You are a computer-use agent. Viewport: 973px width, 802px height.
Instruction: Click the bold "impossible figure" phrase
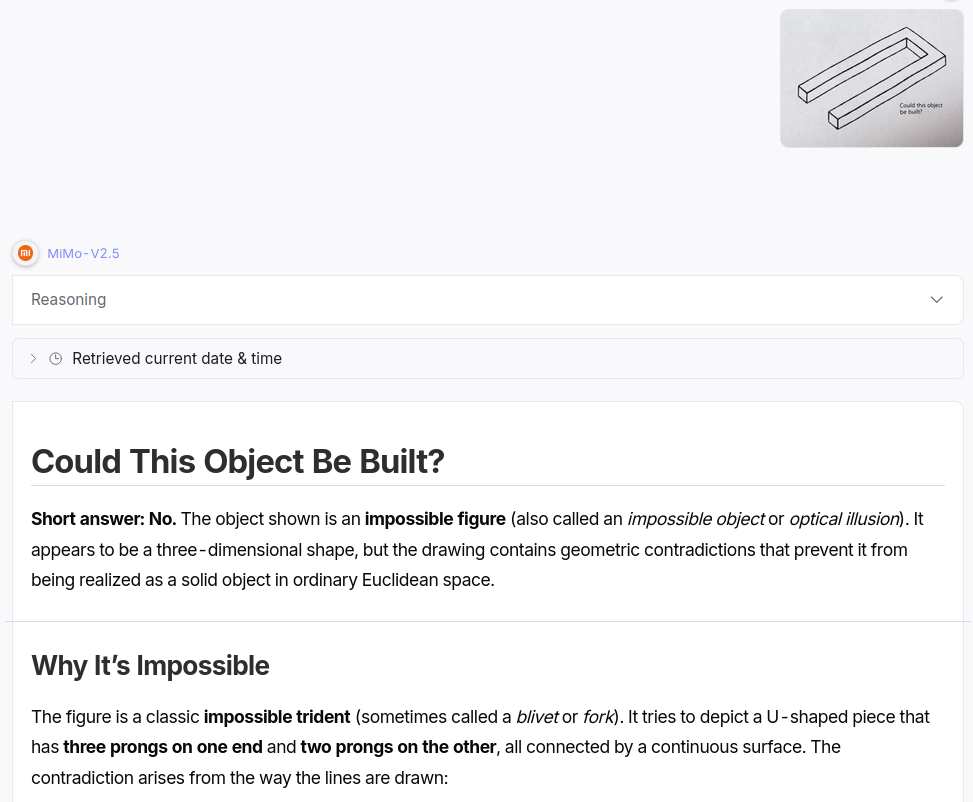click(x=435, y=519)
